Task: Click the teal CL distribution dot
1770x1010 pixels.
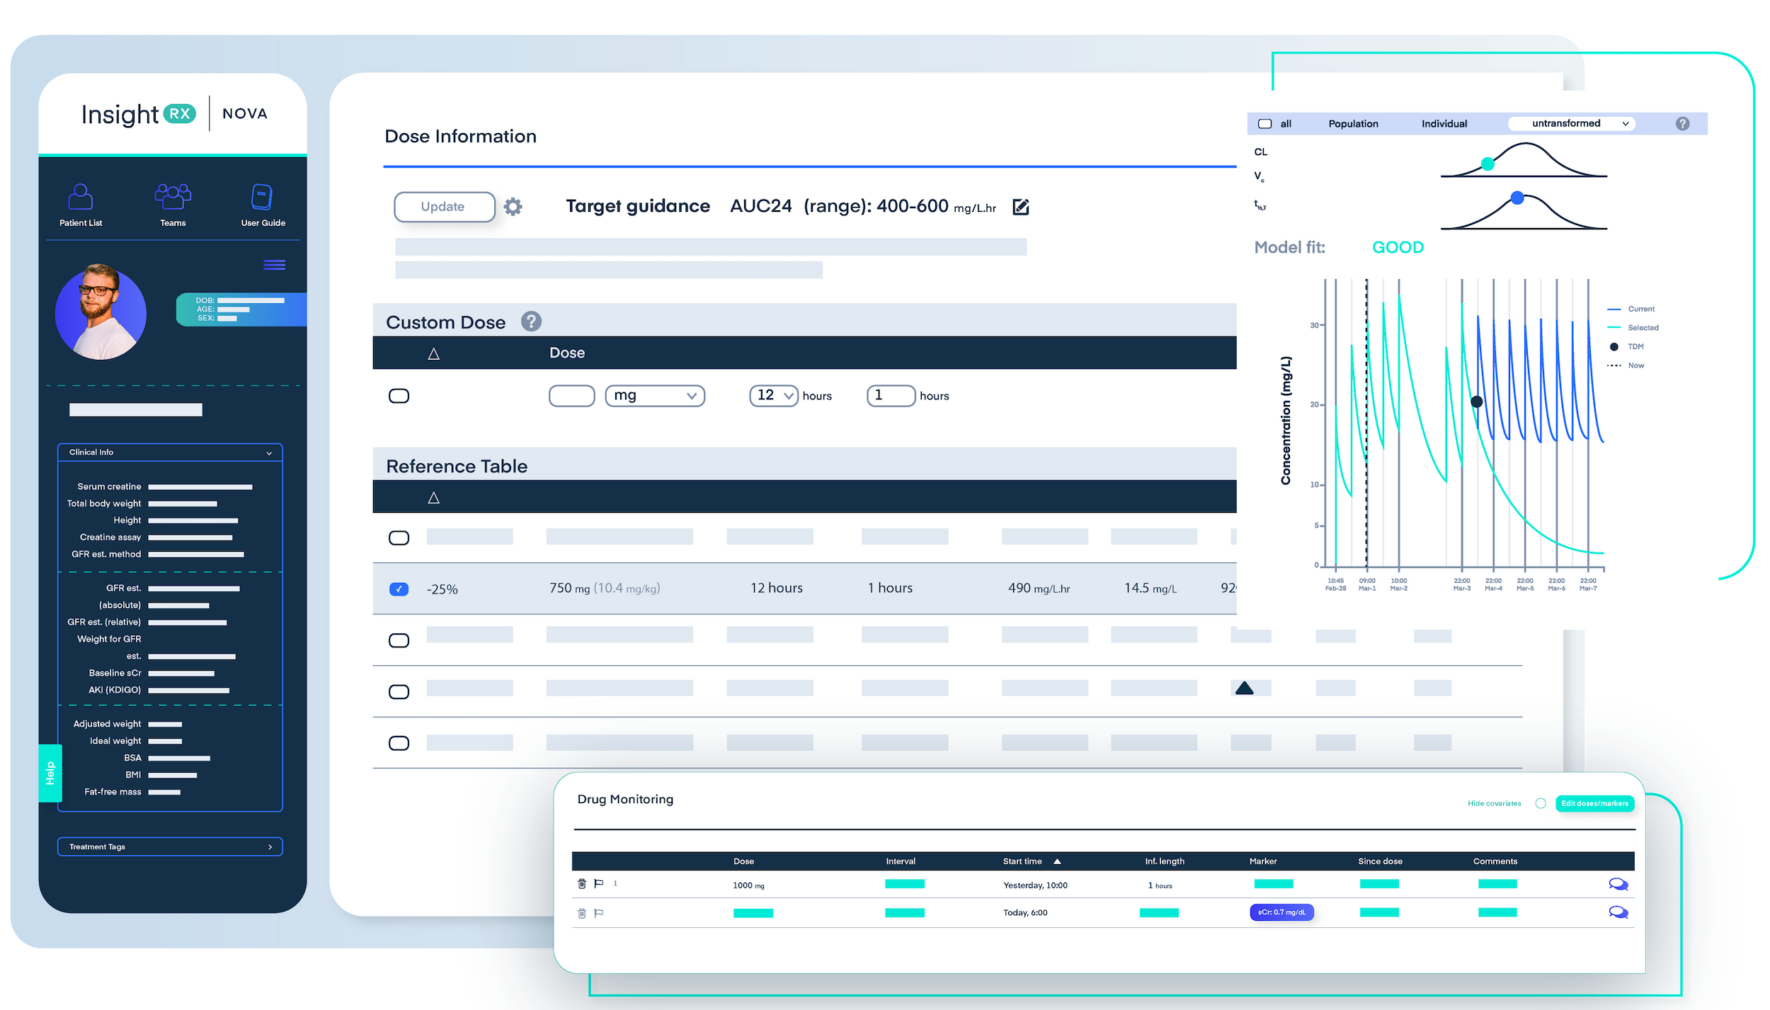Action: point(1488,164)
